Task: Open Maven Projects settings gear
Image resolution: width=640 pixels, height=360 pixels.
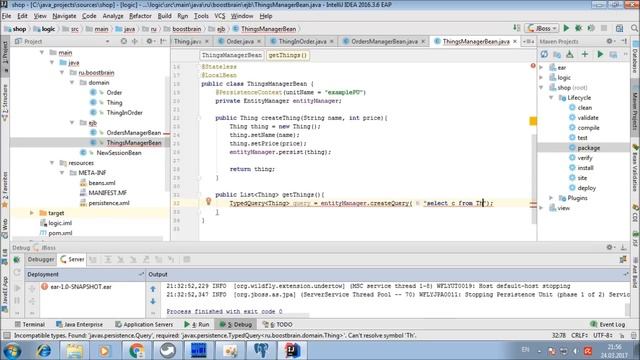Action: click(x=609, y=41)
